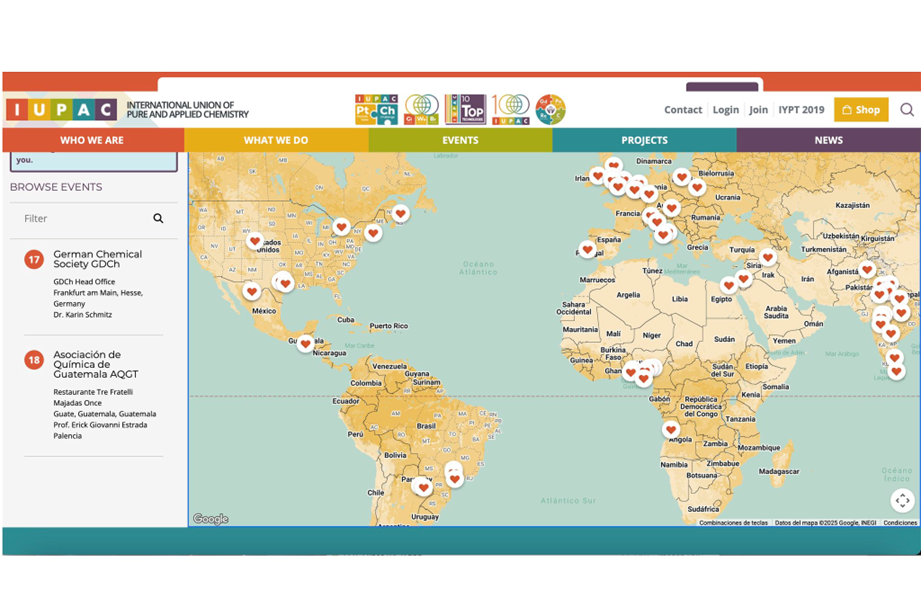Switch to the EVENTS section
The height and width of the screenshot is (598, 921).
tap(460, 140)
